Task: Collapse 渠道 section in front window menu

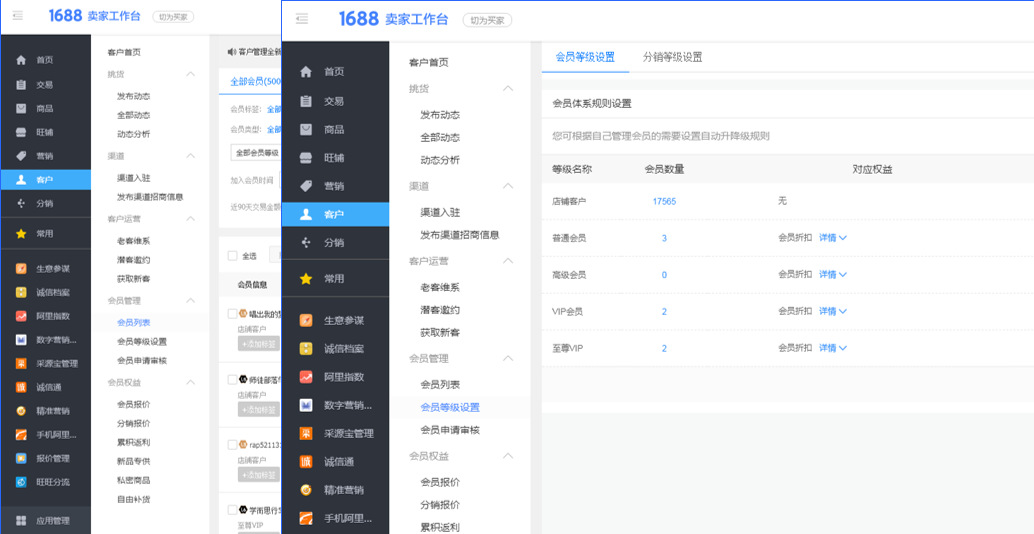Action: click(508, 186)
